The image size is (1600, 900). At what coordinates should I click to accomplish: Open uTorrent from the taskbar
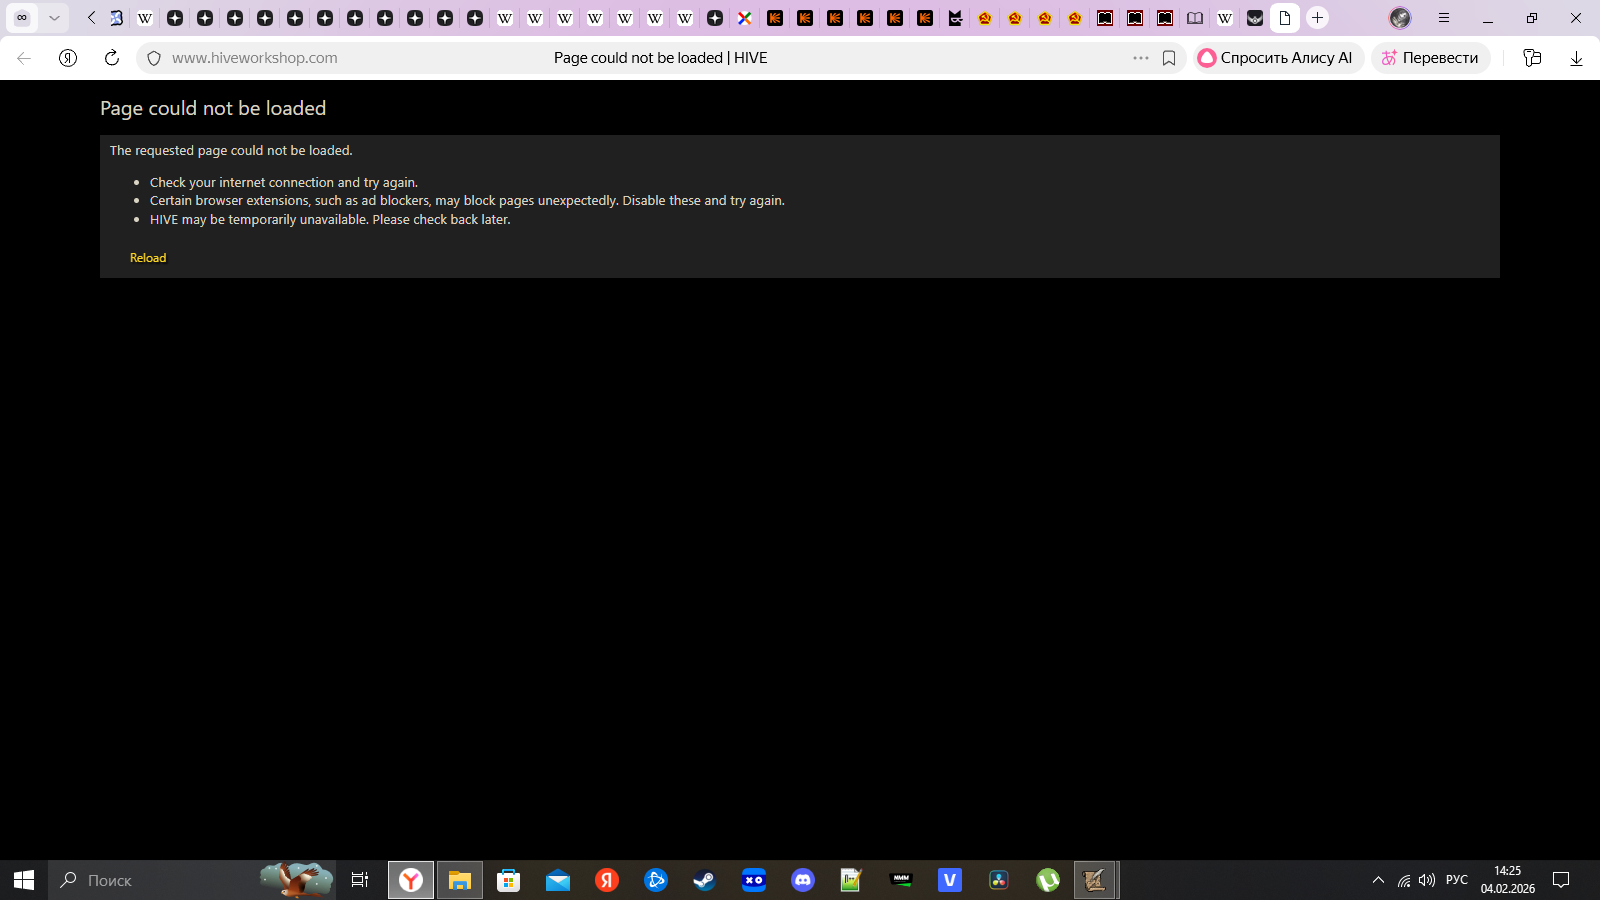pyautogui.click(x=1048, y=880)
